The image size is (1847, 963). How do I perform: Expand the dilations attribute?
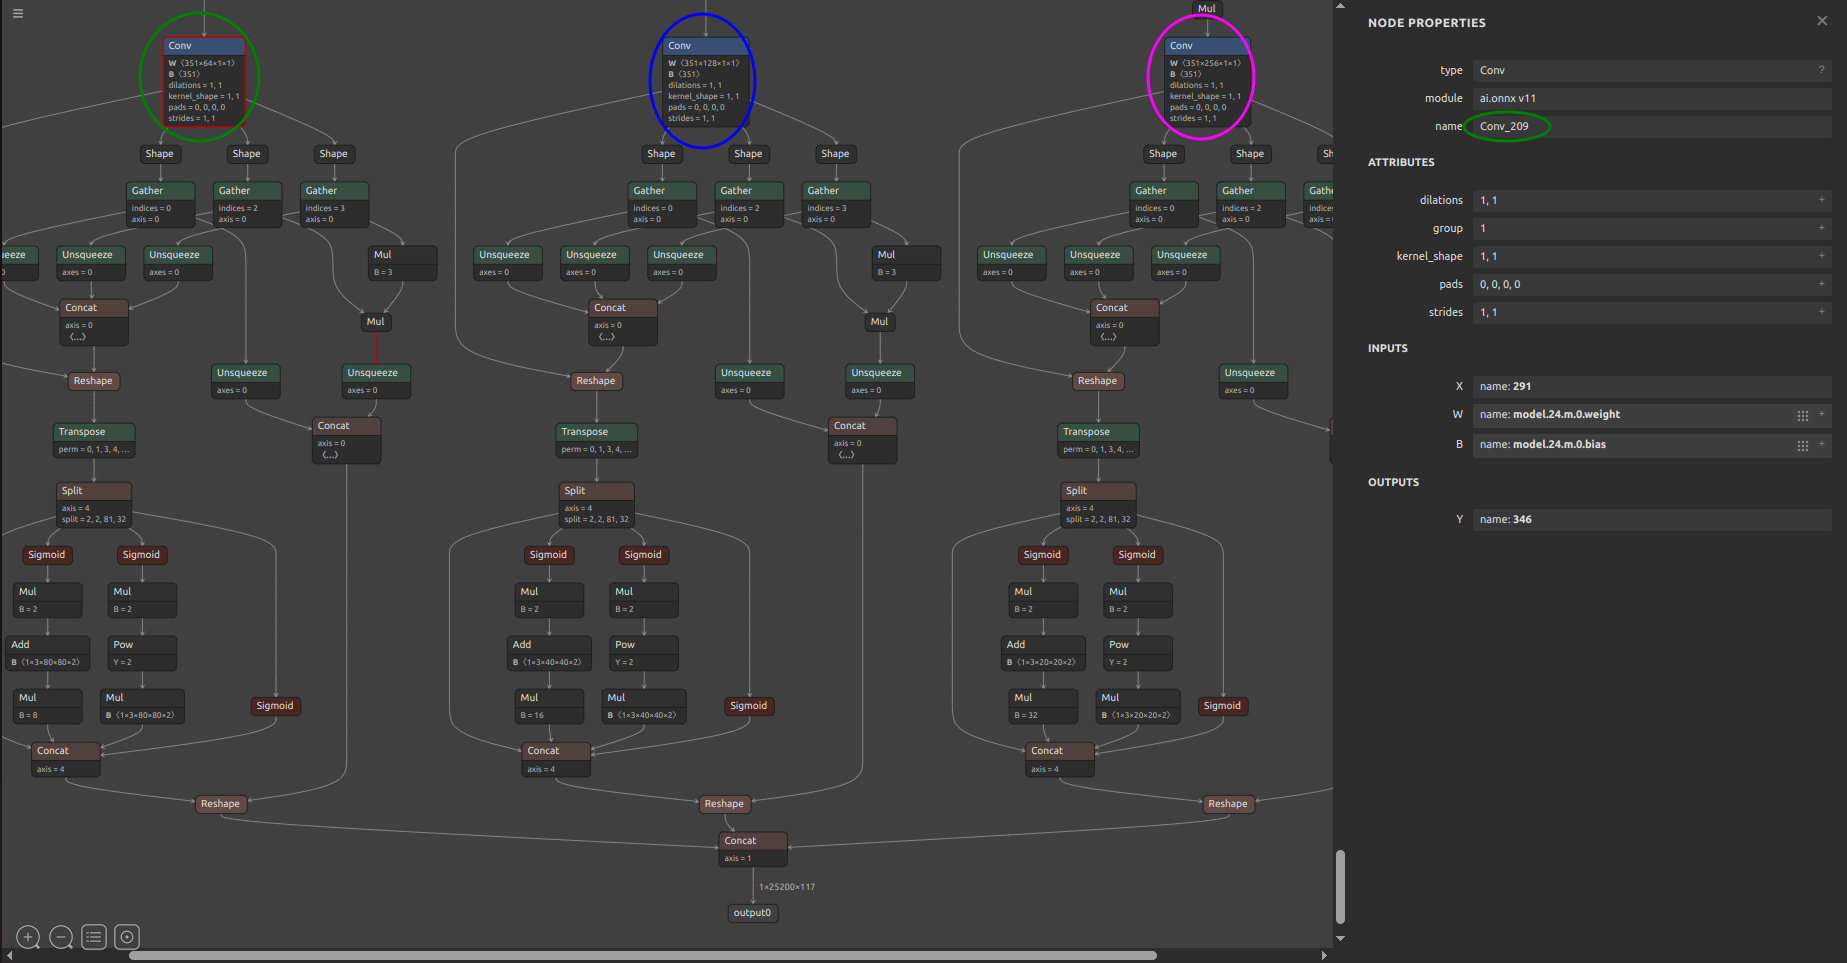pyautogui.click(x=1821, y=200)
